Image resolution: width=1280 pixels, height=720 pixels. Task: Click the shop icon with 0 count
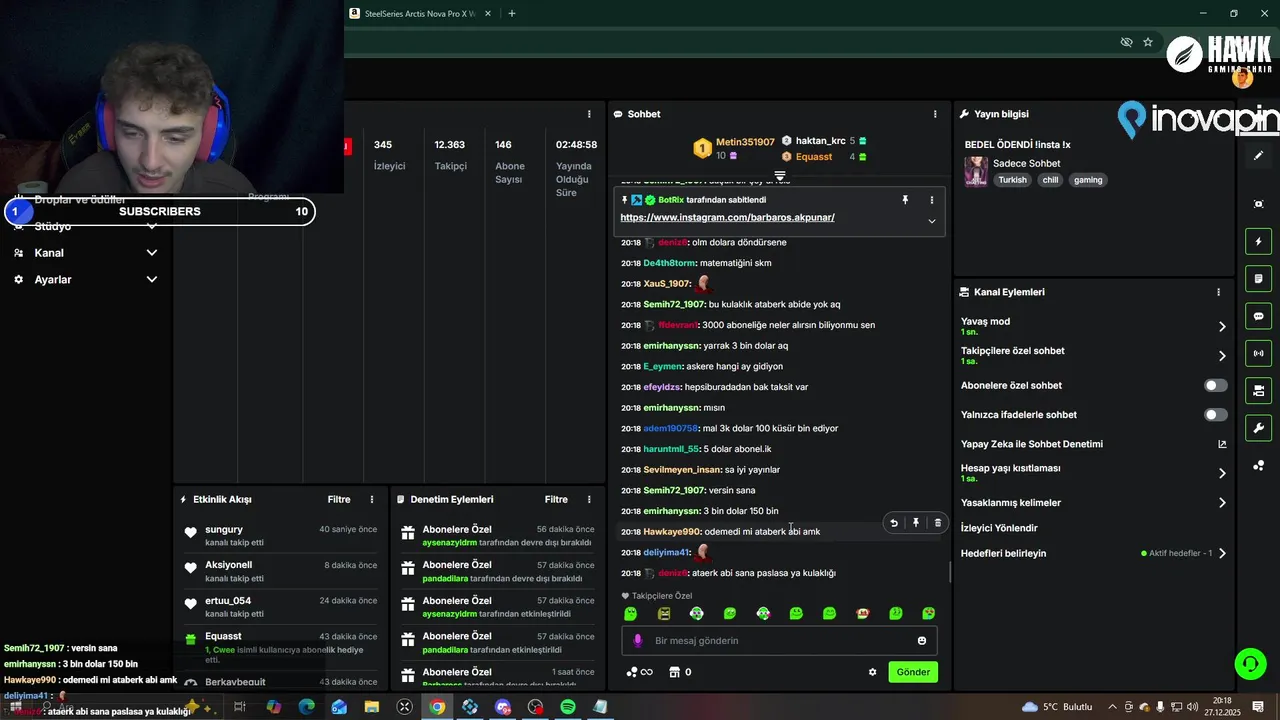[x=680, y=672]
